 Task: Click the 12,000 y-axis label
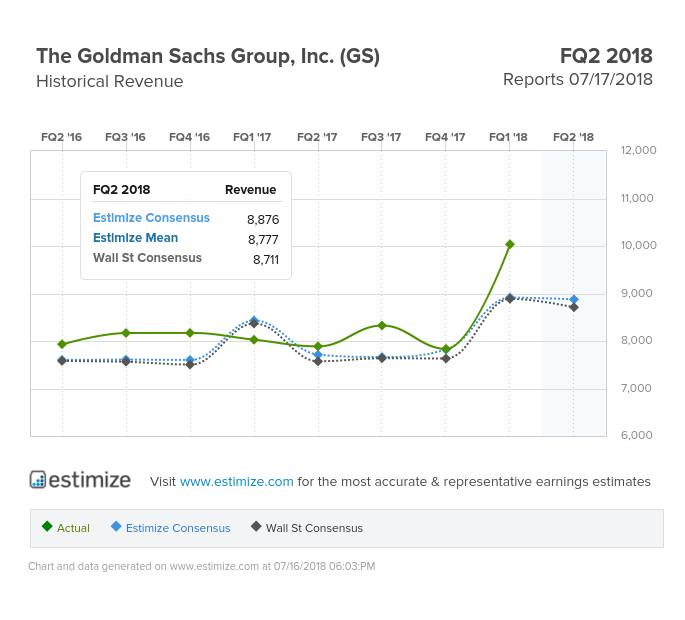pyautogui.click(x=638, y=150)
